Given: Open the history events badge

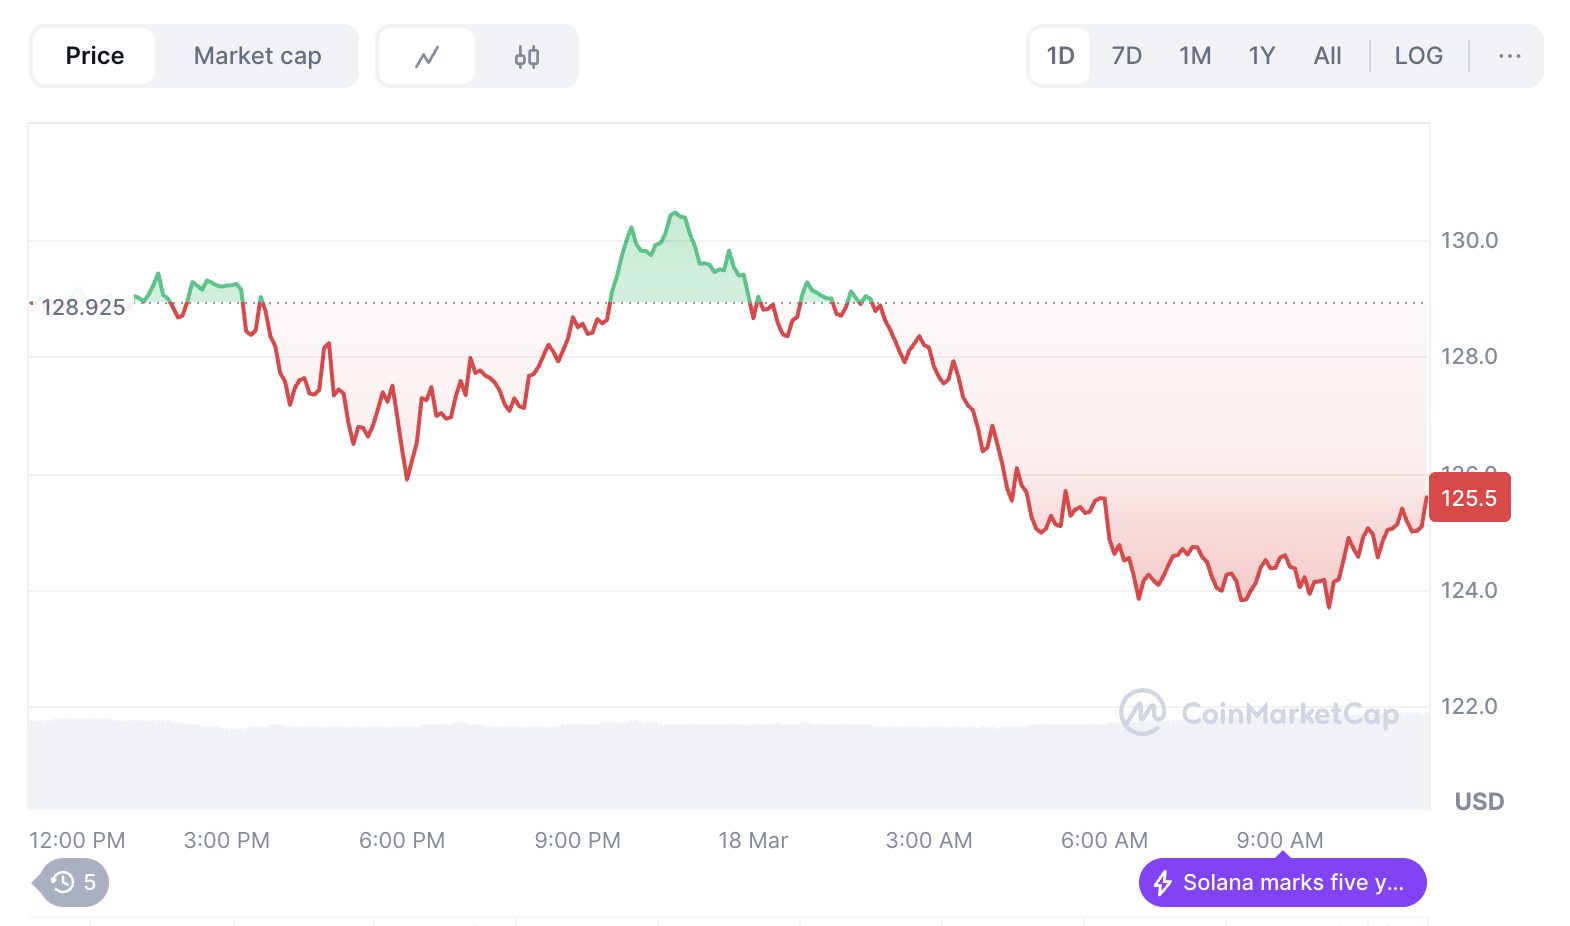Looking at the screenshot, I should pyautogui.click(x=73, y=882).
